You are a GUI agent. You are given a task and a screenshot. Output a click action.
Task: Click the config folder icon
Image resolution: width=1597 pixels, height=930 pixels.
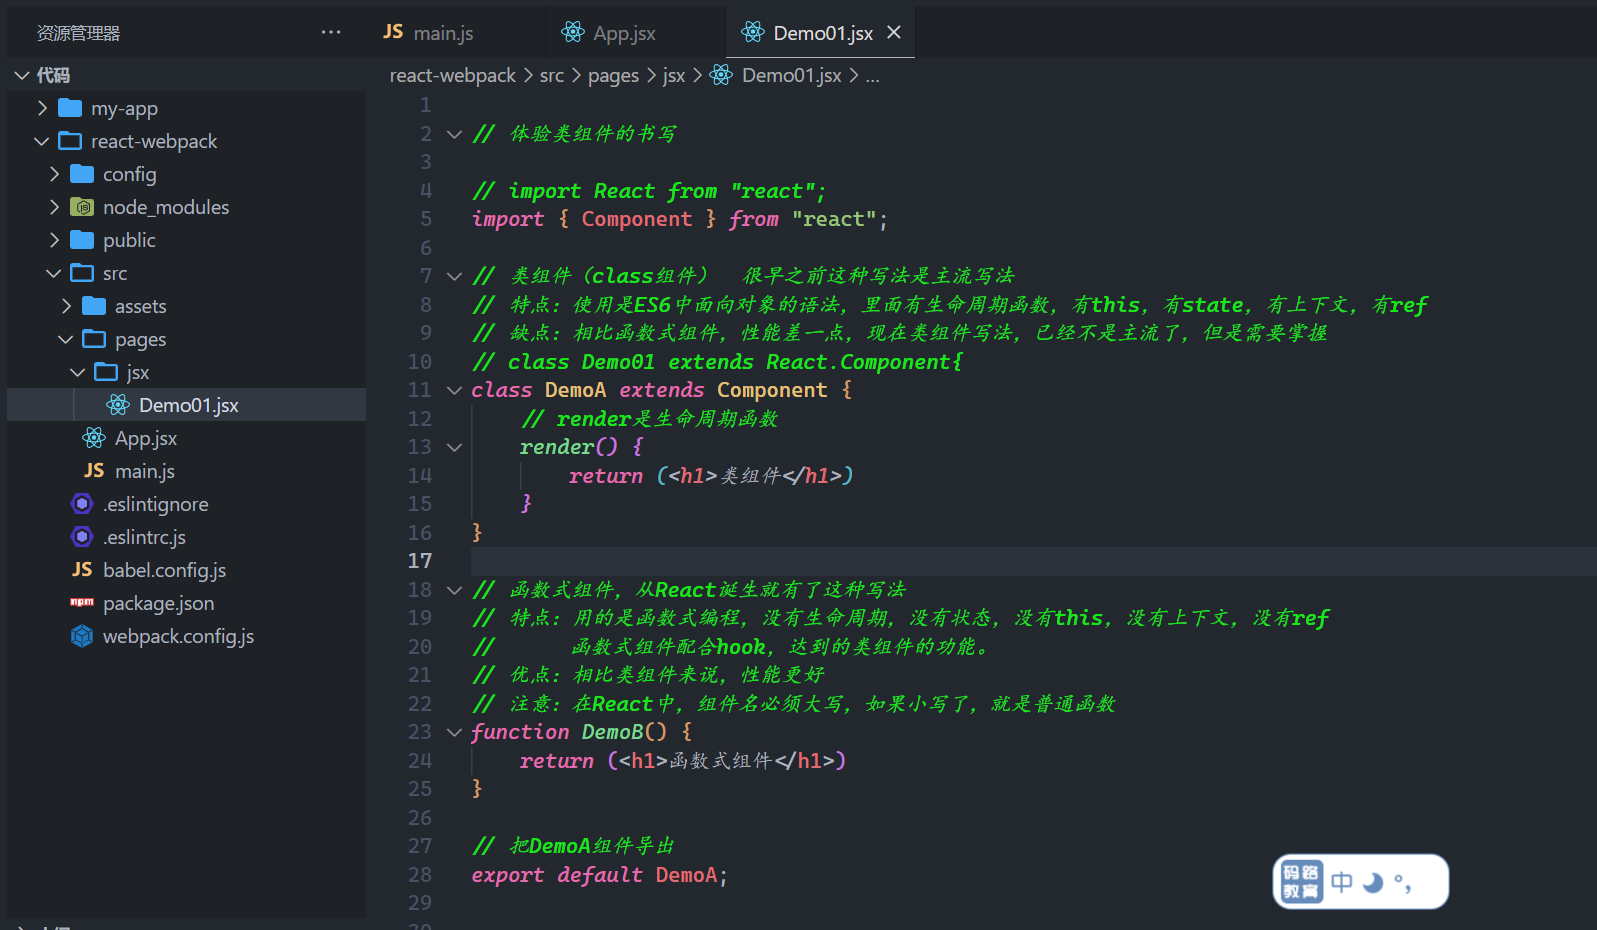(82, 174)
